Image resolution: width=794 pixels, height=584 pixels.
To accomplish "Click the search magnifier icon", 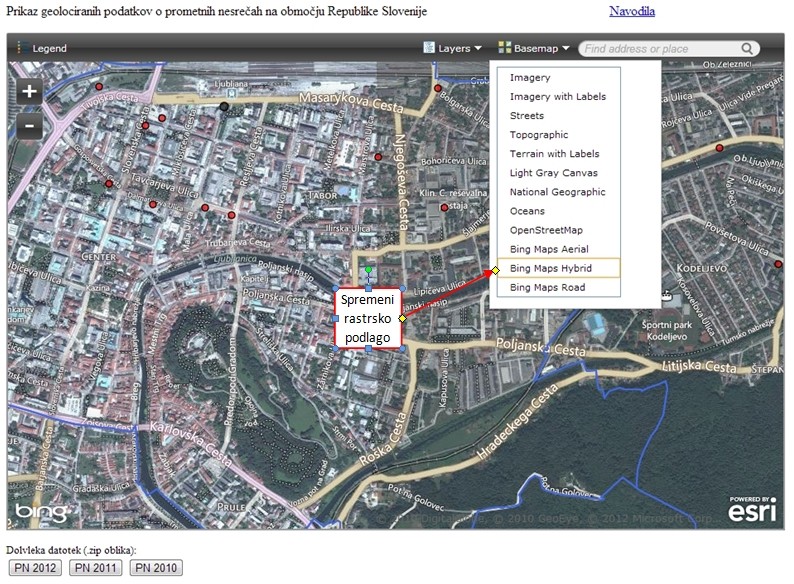I will point(747,49).
